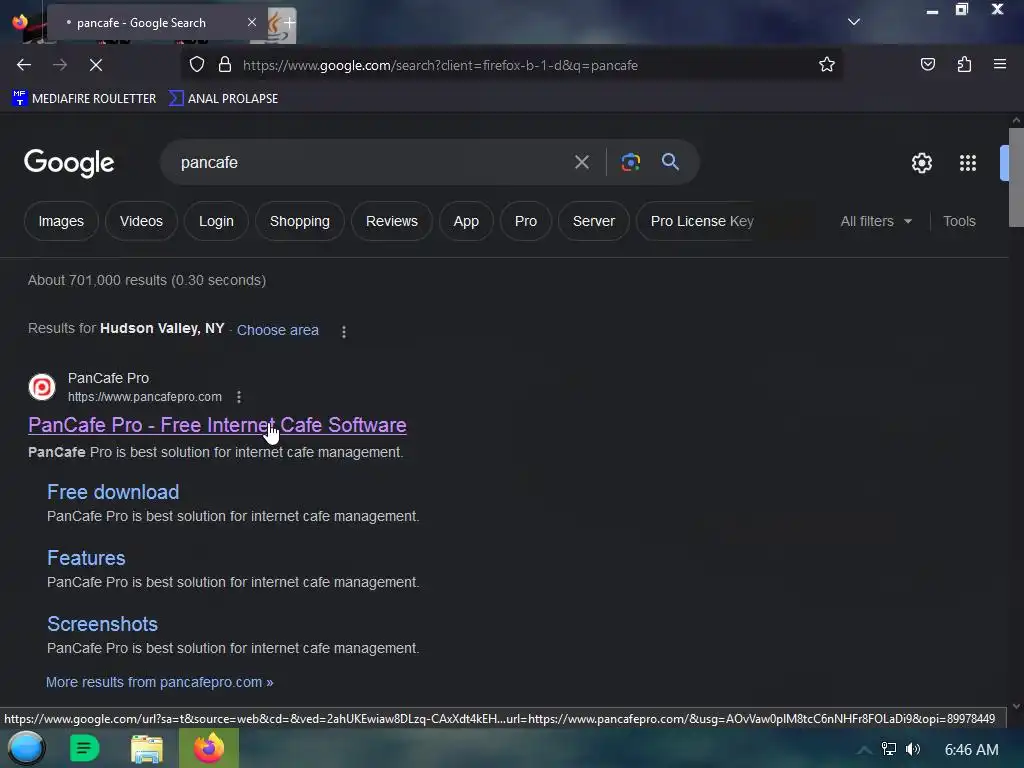Screen dimensions: 1024x768
Task: Go to Google homepage via logo
Action: 69,163
